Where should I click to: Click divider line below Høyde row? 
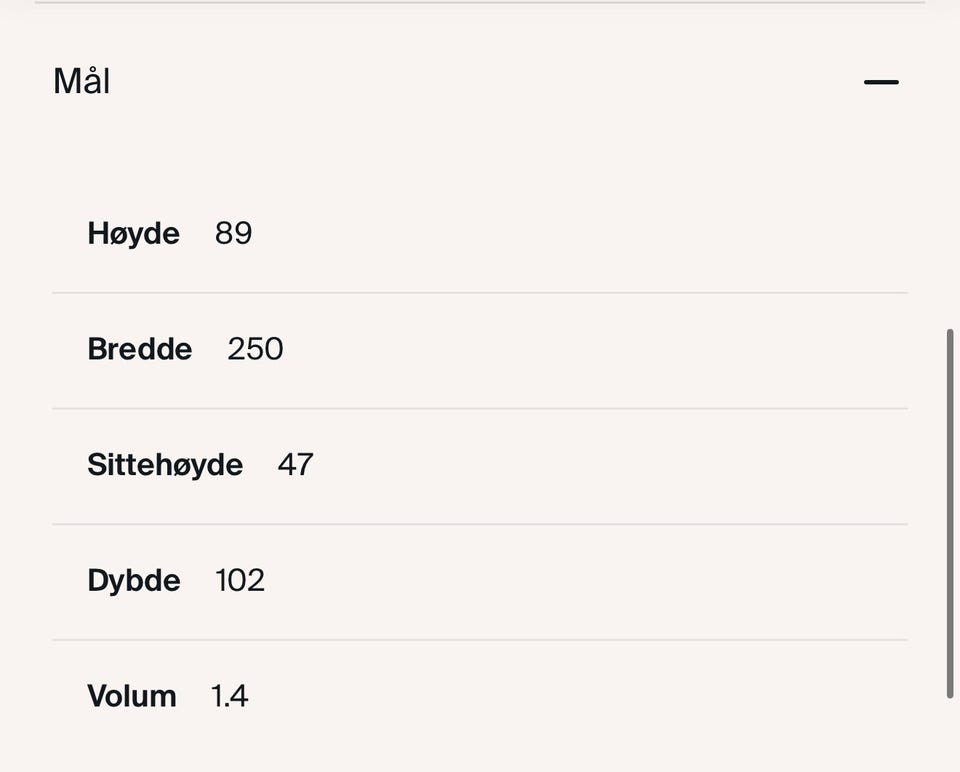point(480,293)
